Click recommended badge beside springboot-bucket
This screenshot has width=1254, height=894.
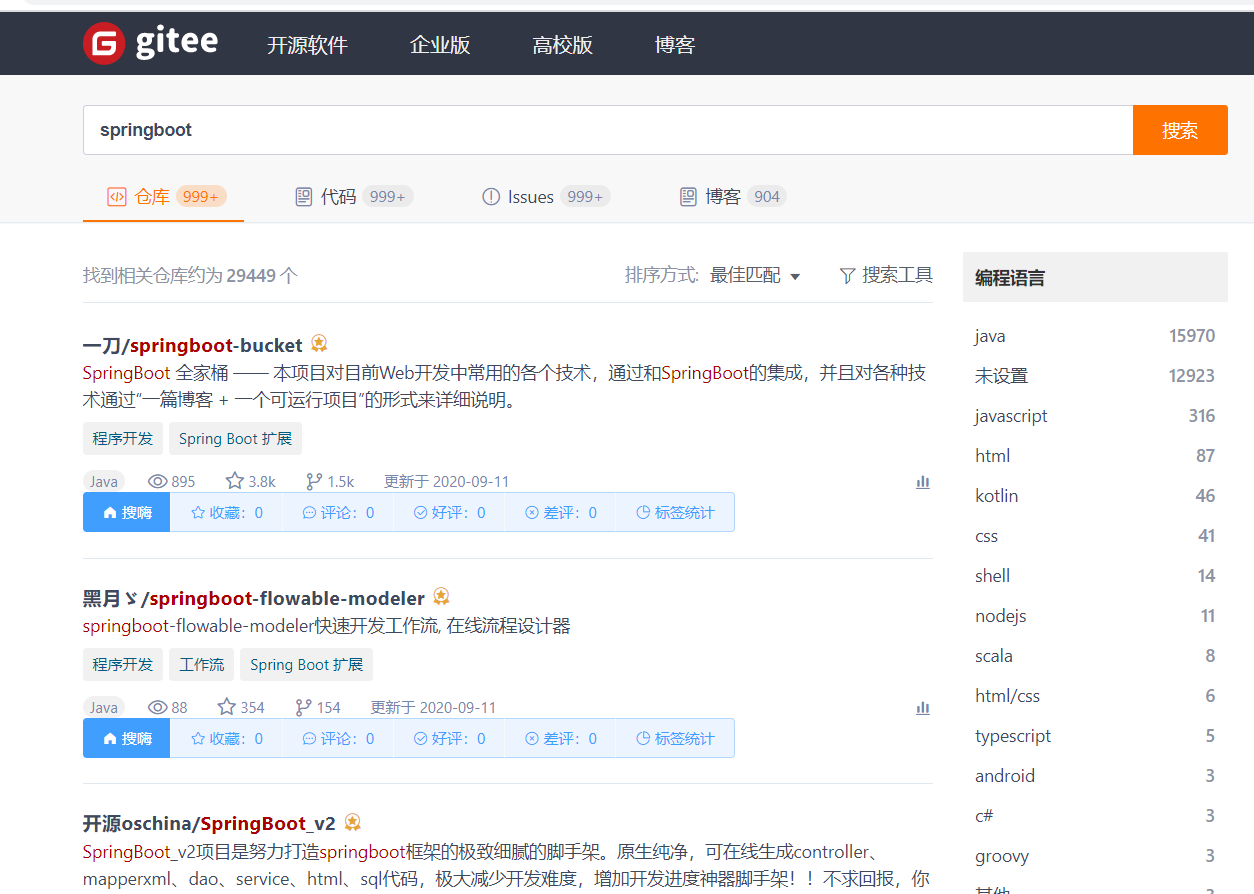319,344
